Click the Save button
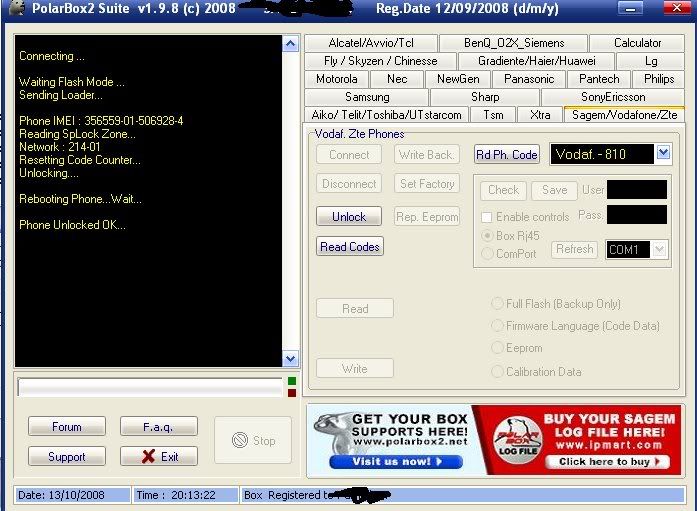697x511 pixels. (x=554, y=190)
